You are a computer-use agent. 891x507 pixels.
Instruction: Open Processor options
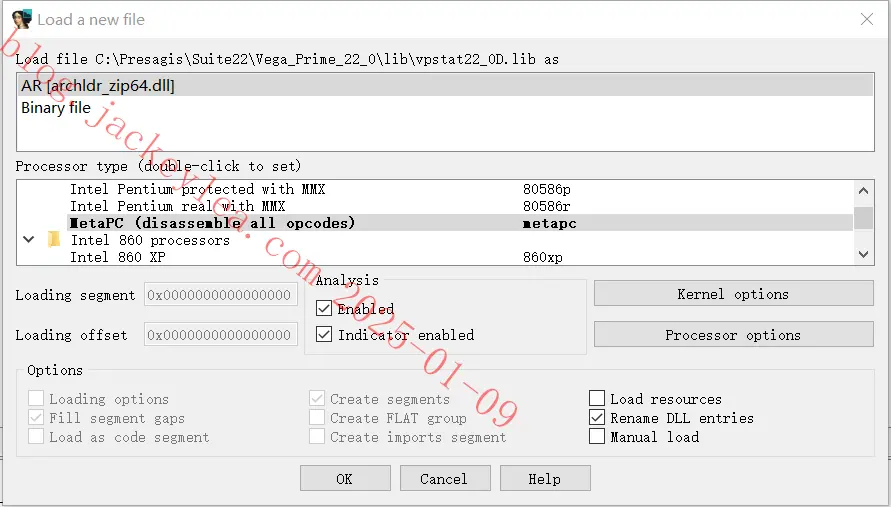734,335
